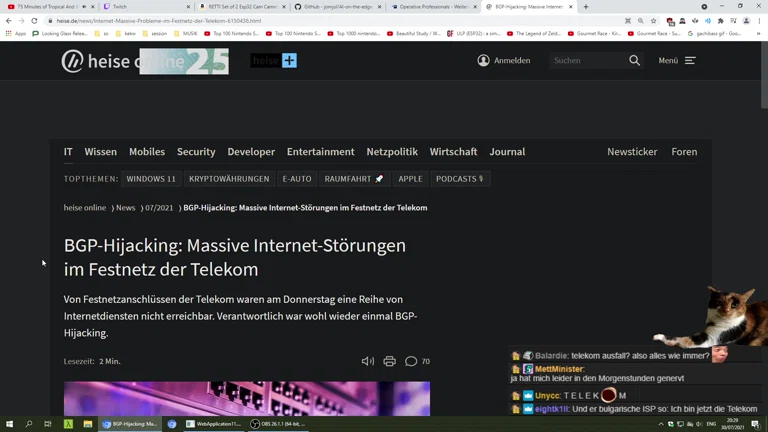Open the Extensions puzzle piece icon

pos(720,21)
